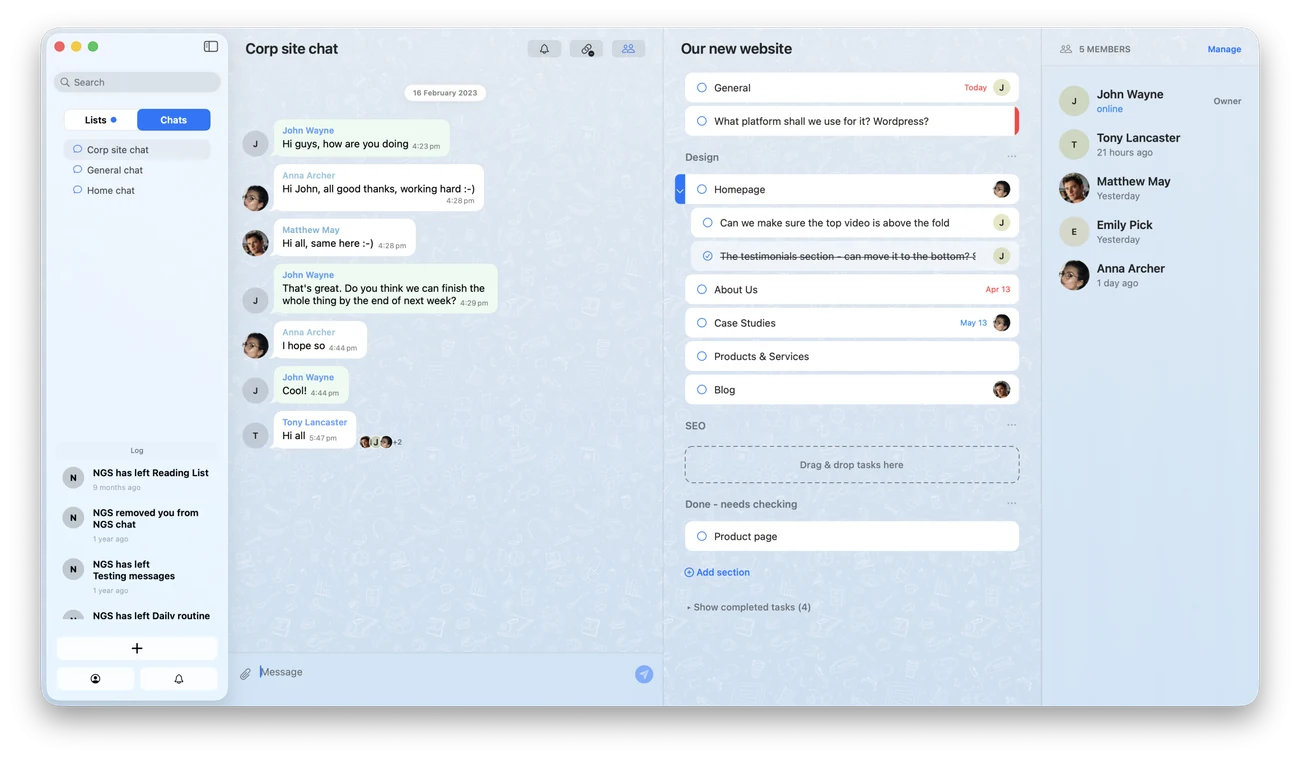The image size is (1300, 760).
Task: Select Tony Lancaster in the members list
Action: [1150, 145]
